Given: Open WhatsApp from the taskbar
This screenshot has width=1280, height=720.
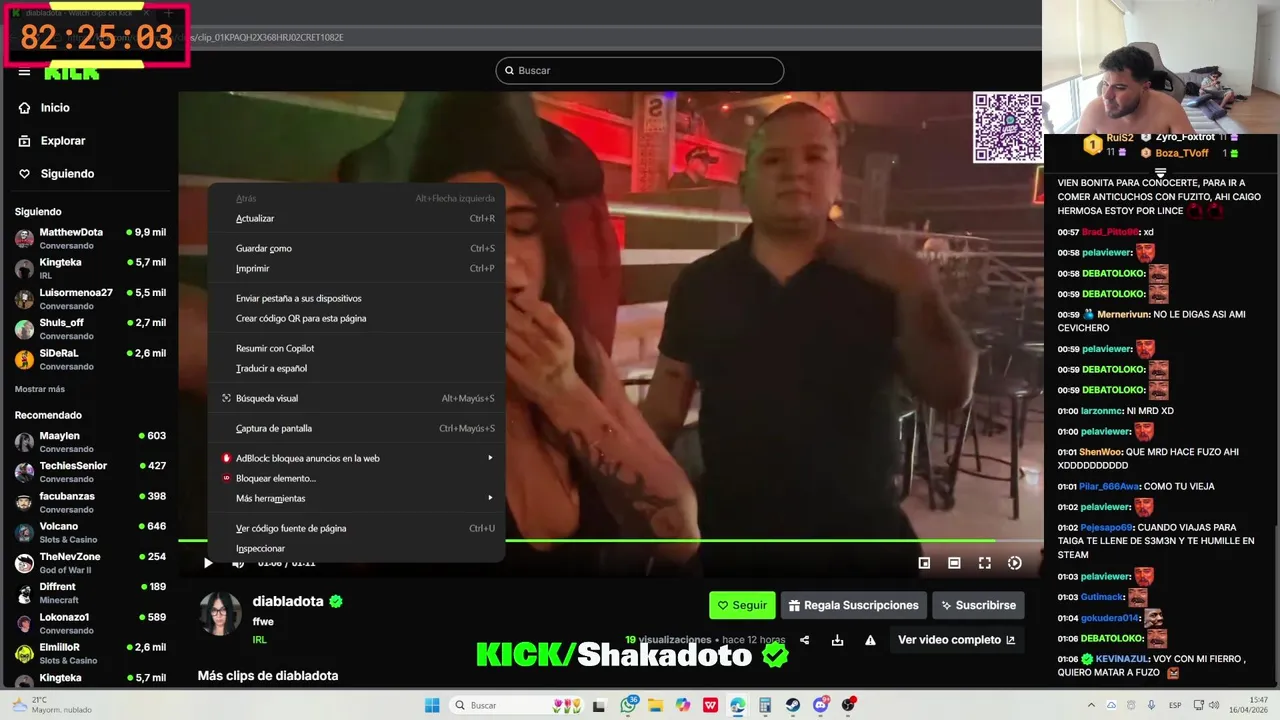Looking at the screenshot, I should [628, 705].
